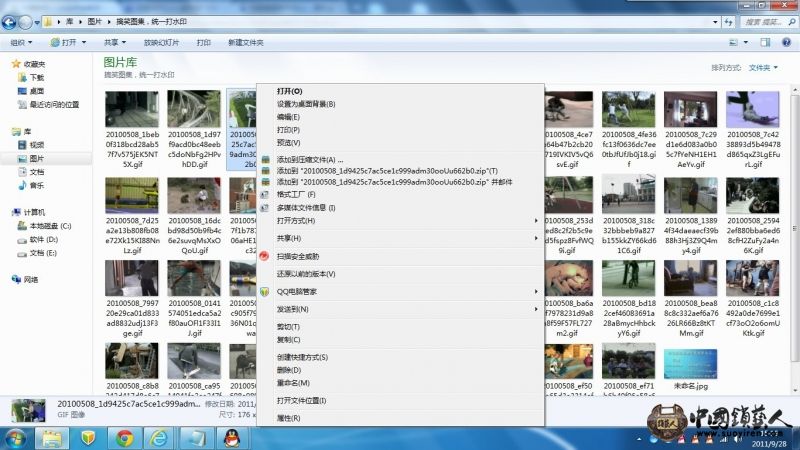This screenshot has width=800, height=450.
Task: Open the Chrome icon on taskbar
Action: [x=124, y=438]
